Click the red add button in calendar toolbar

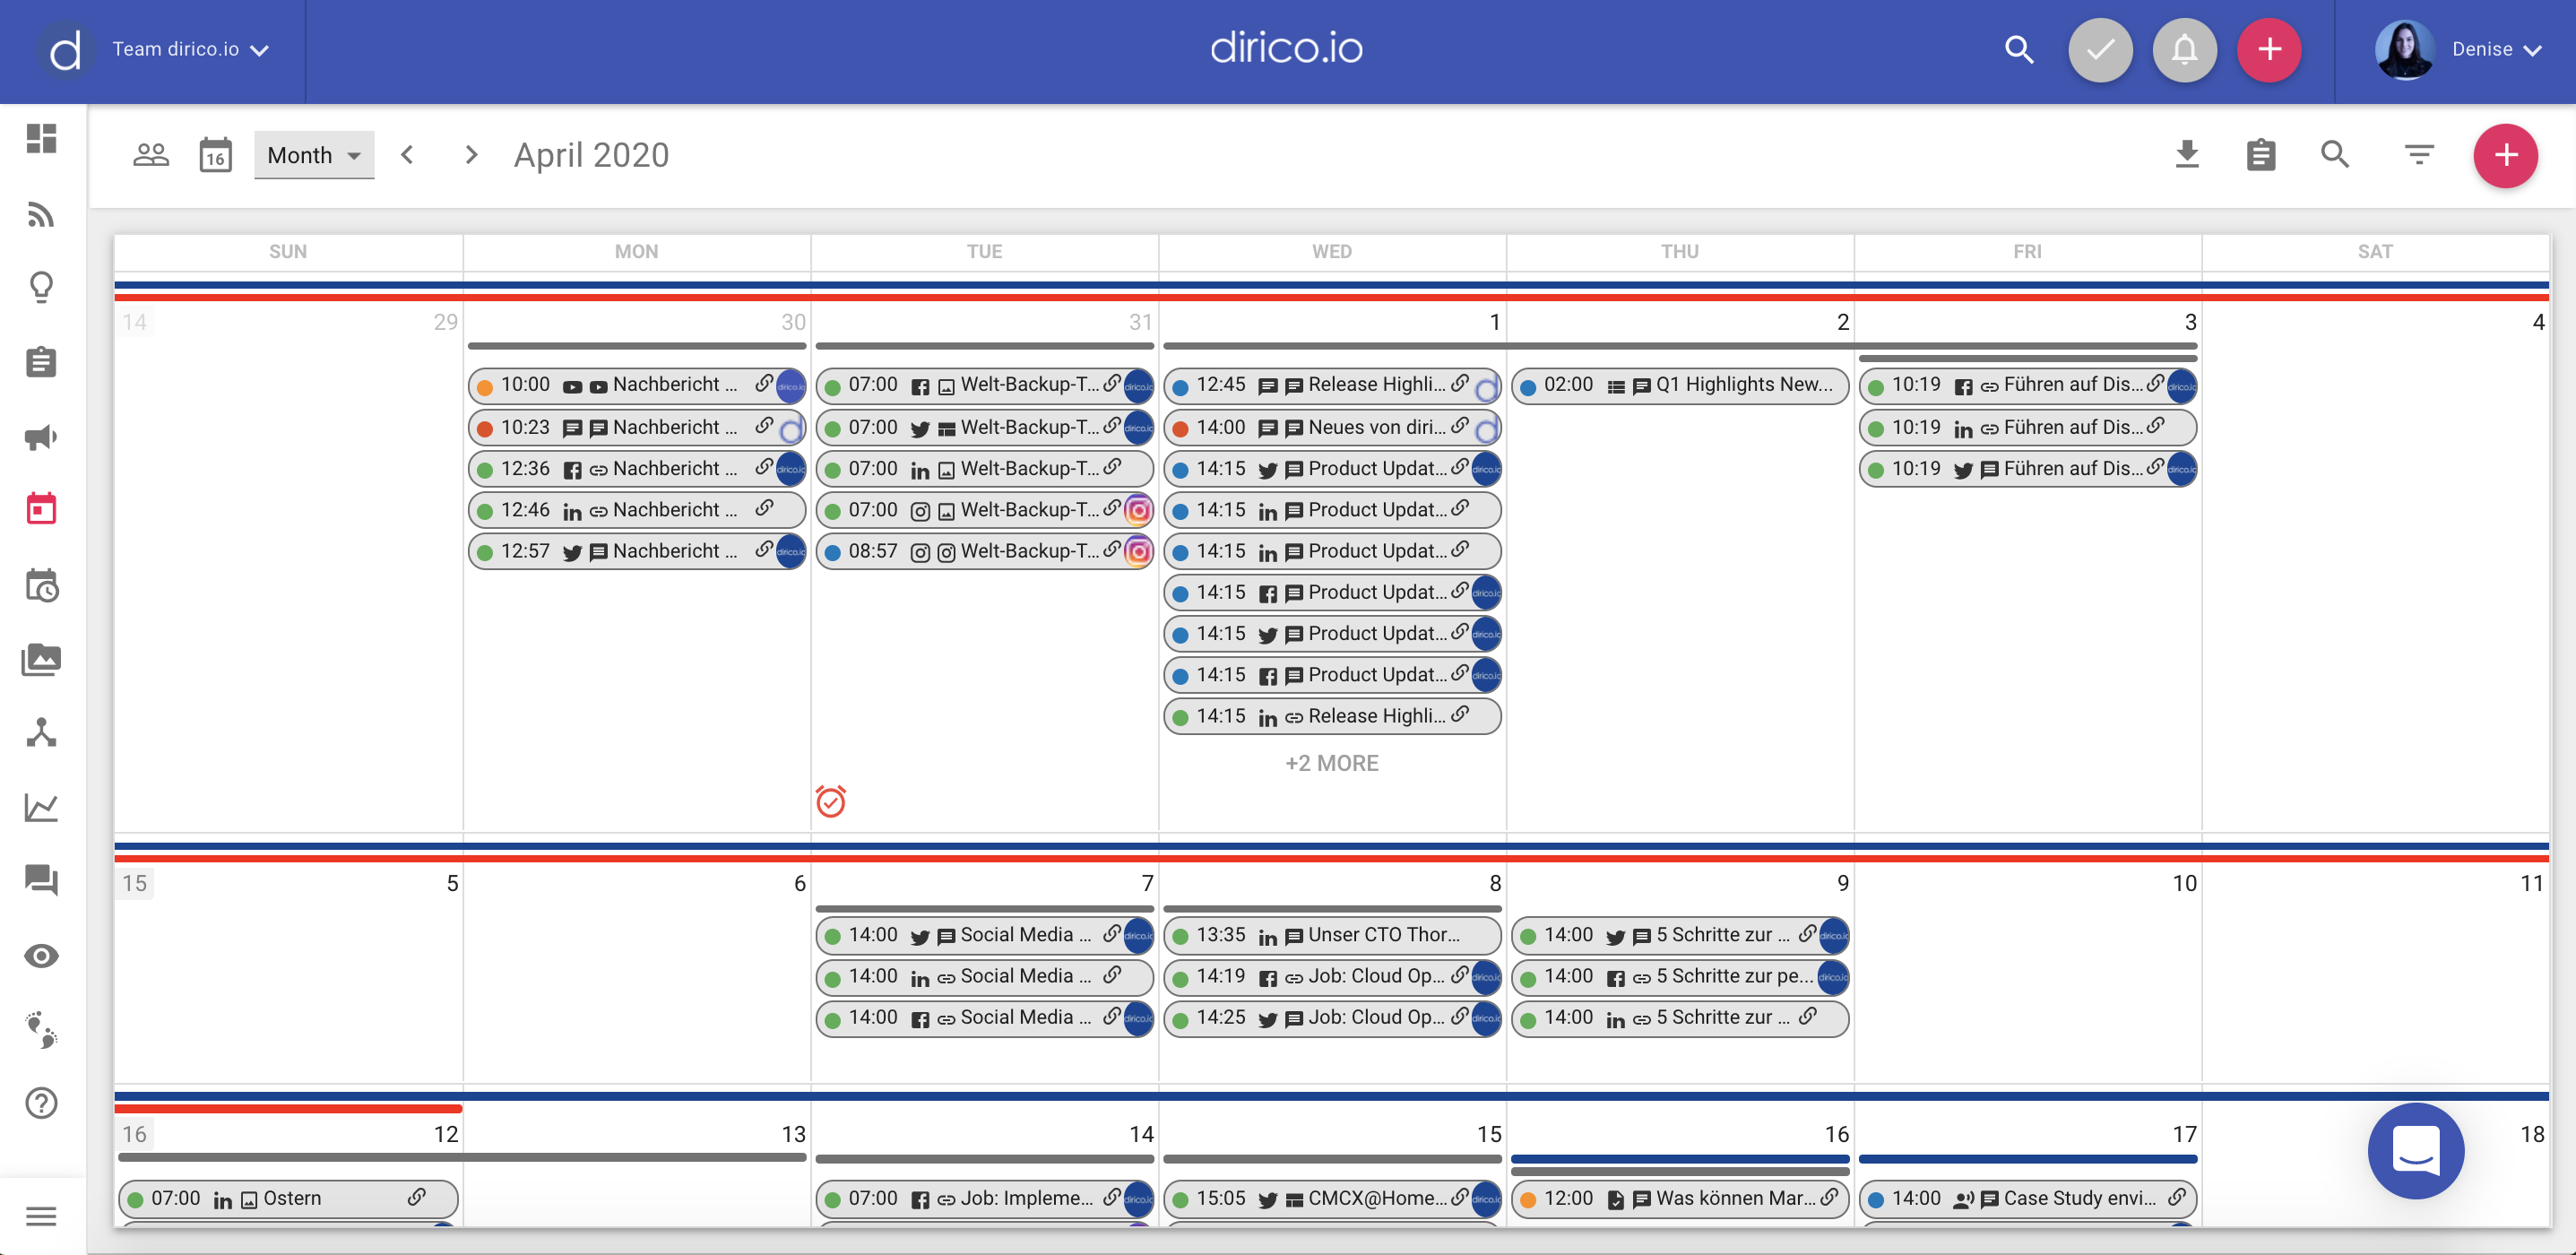[x=2505, y=155]
